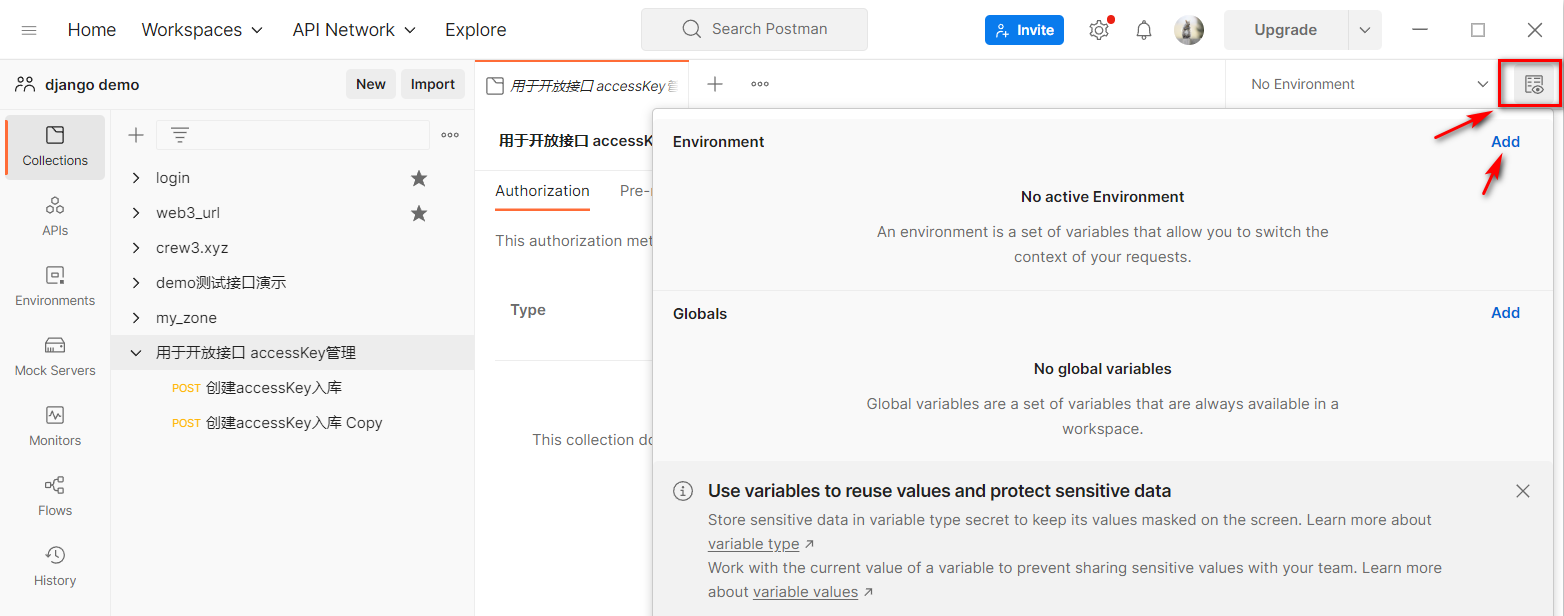The image size is (1564, 616).
Task: Expand the login collection
Action: coord(136,178)
